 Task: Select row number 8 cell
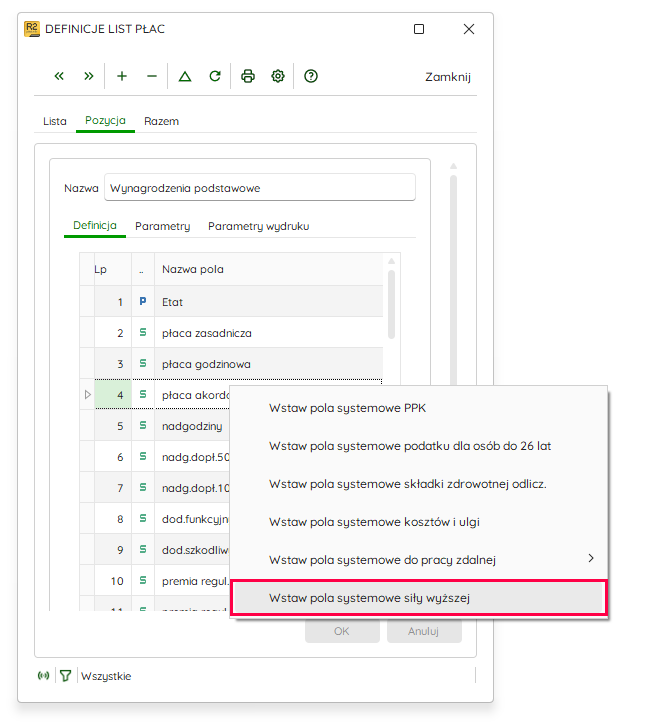tap(113, 519)
